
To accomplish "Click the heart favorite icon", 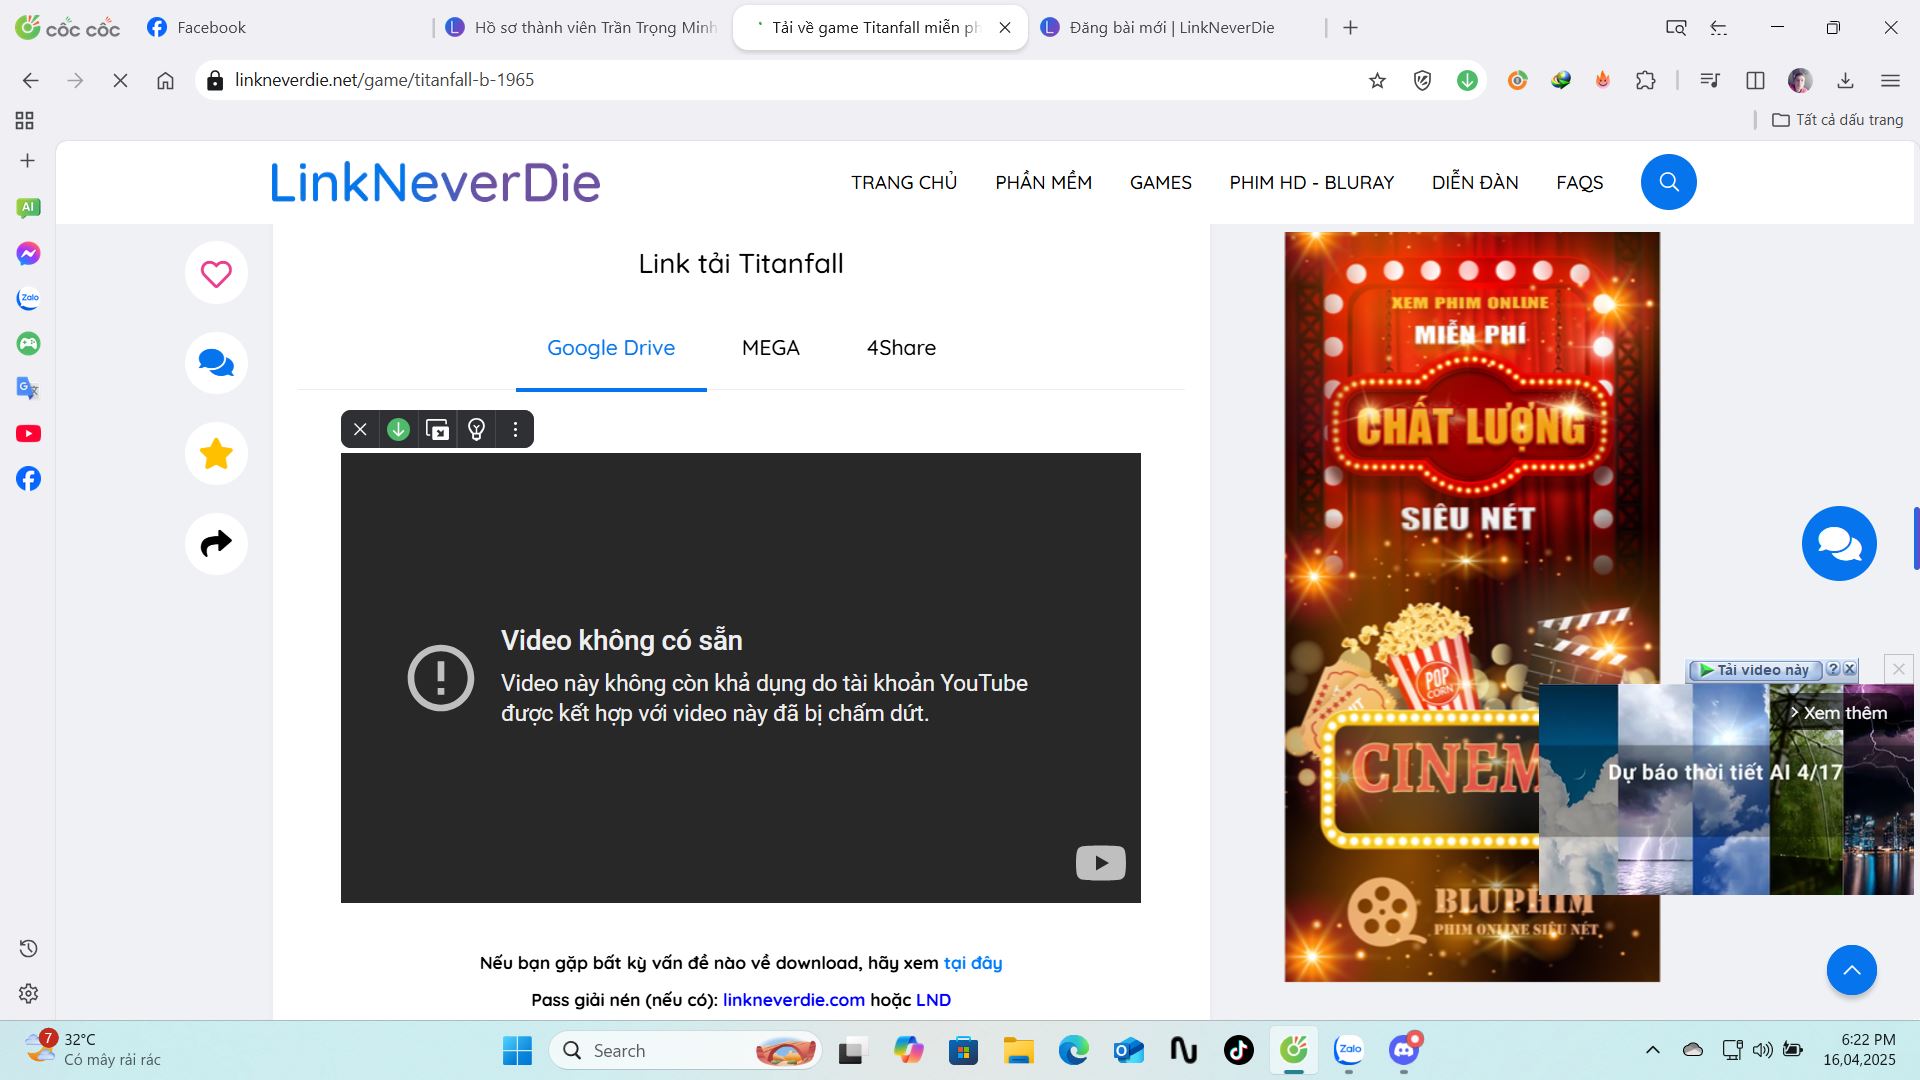I will 216,273.
